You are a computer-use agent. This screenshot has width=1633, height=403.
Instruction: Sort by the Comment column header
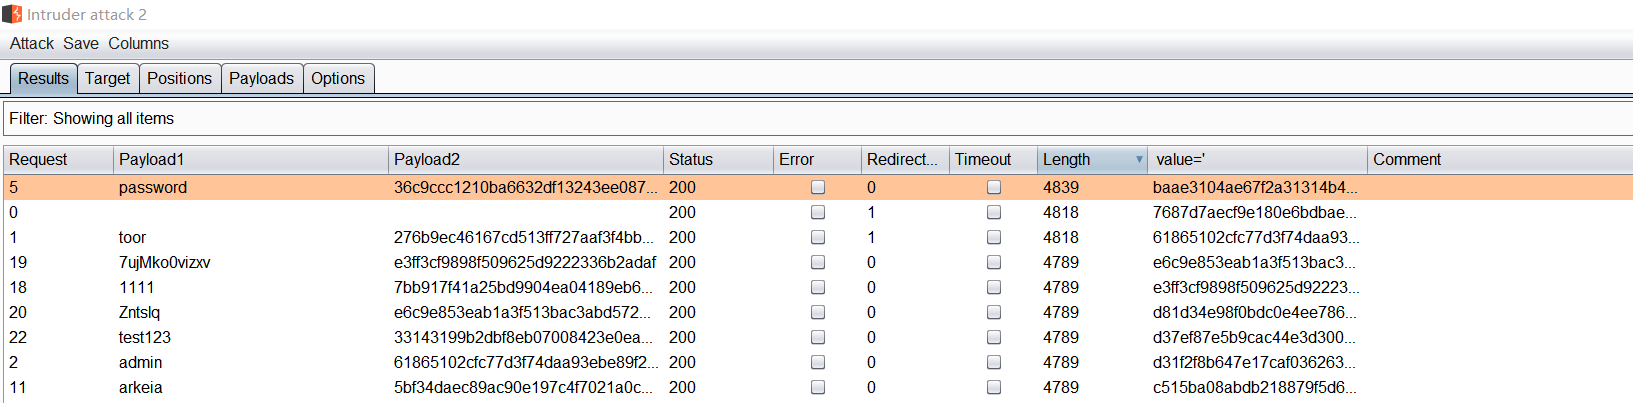[x=1500, y=159]
